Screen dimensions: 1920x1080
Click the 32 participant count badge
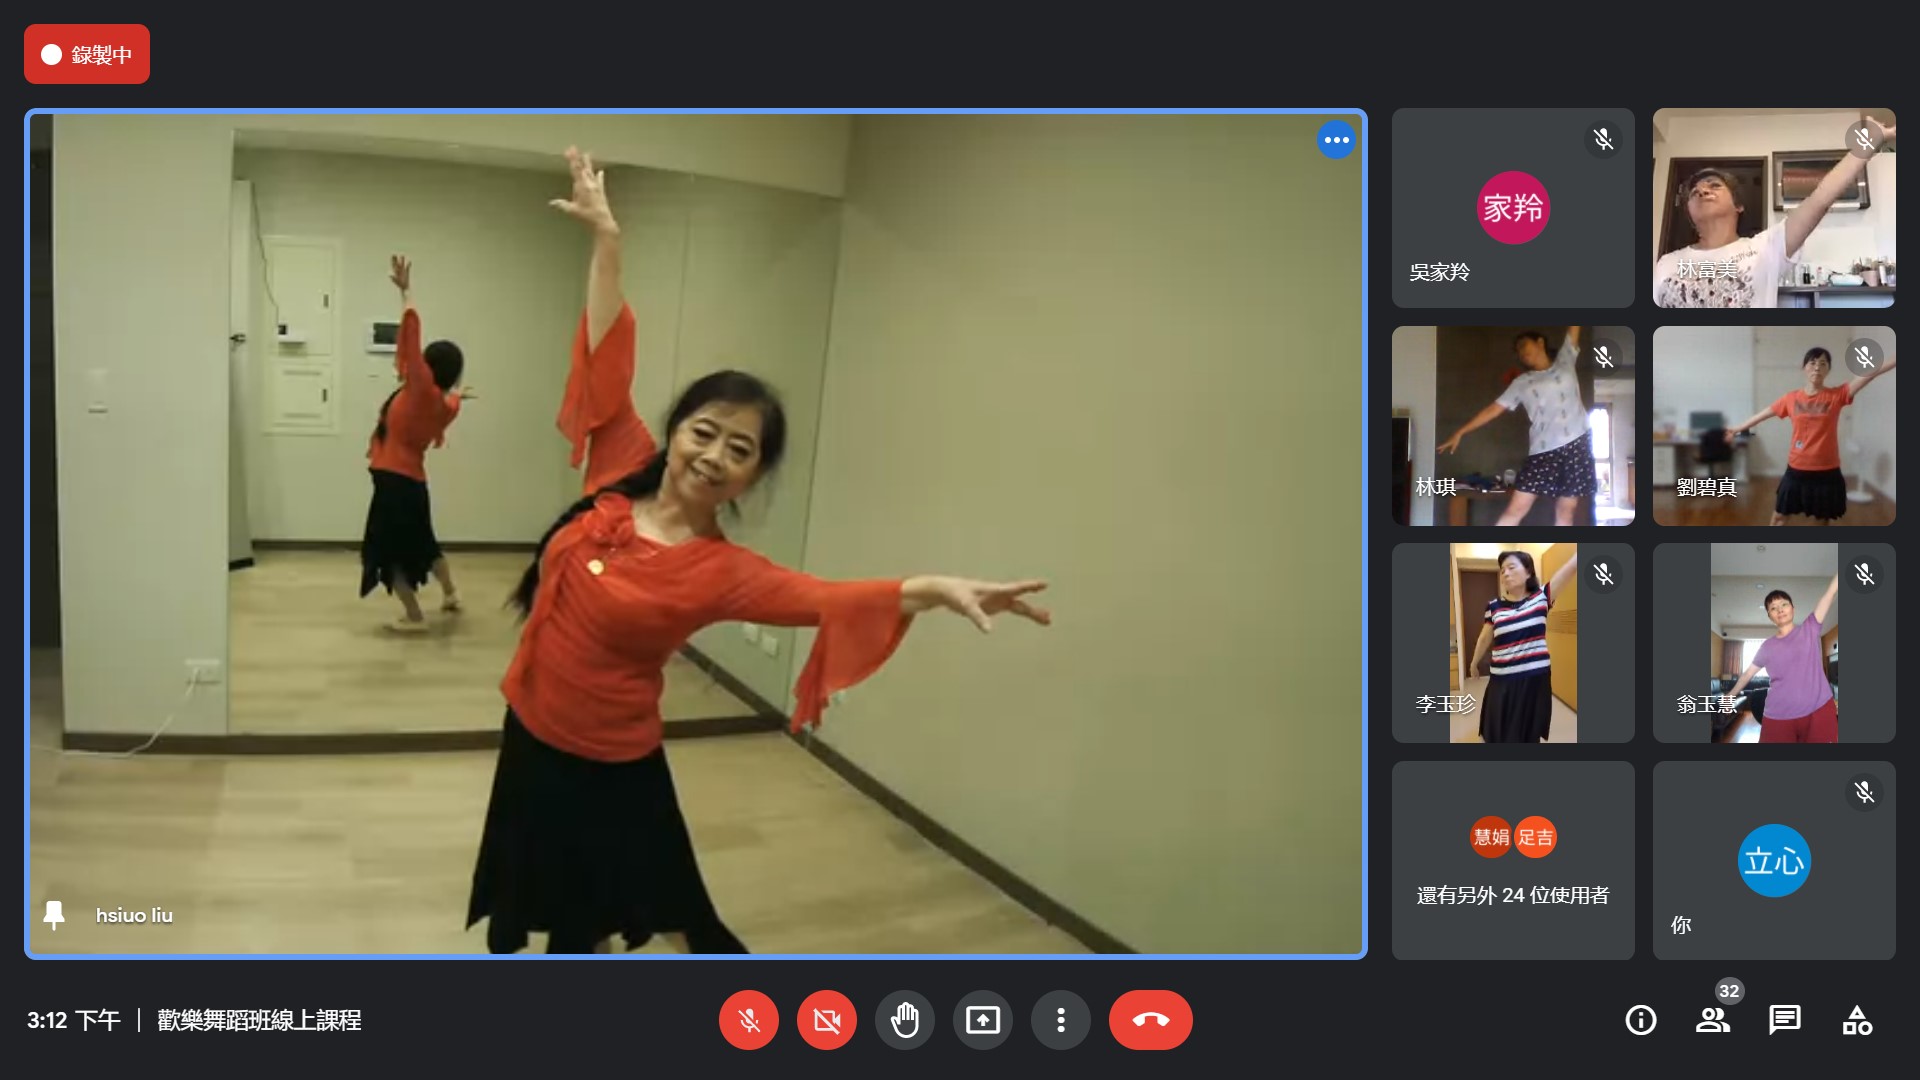click(x=1729, y=991)
